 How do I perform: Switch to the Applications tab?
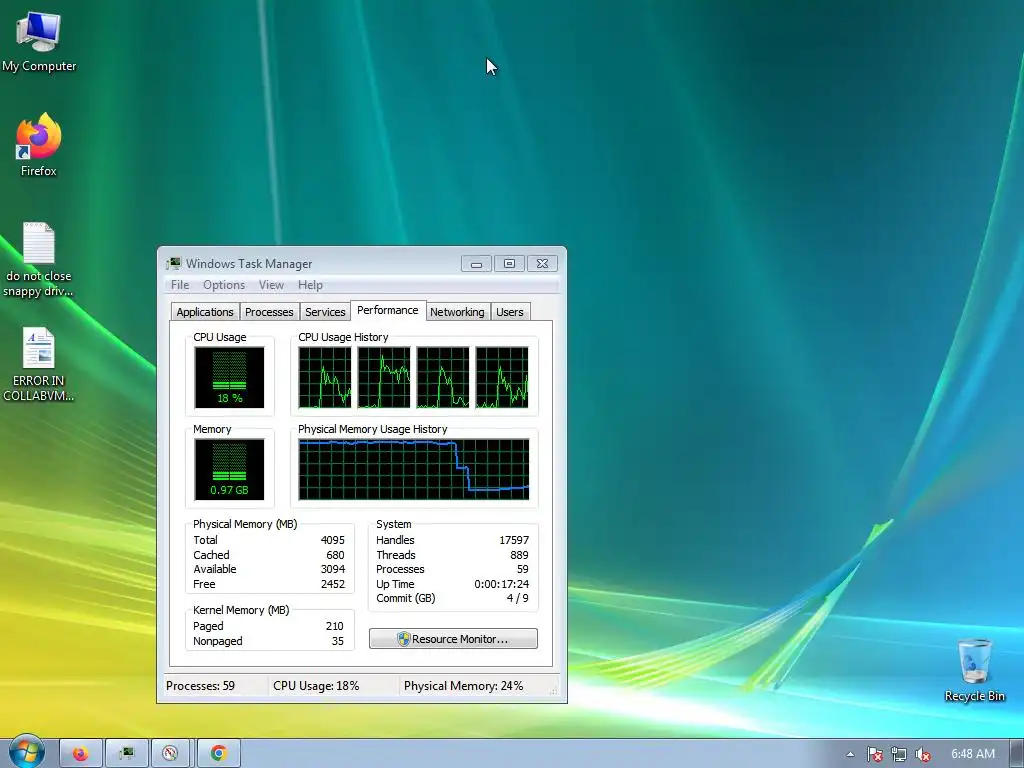[205, 312]
